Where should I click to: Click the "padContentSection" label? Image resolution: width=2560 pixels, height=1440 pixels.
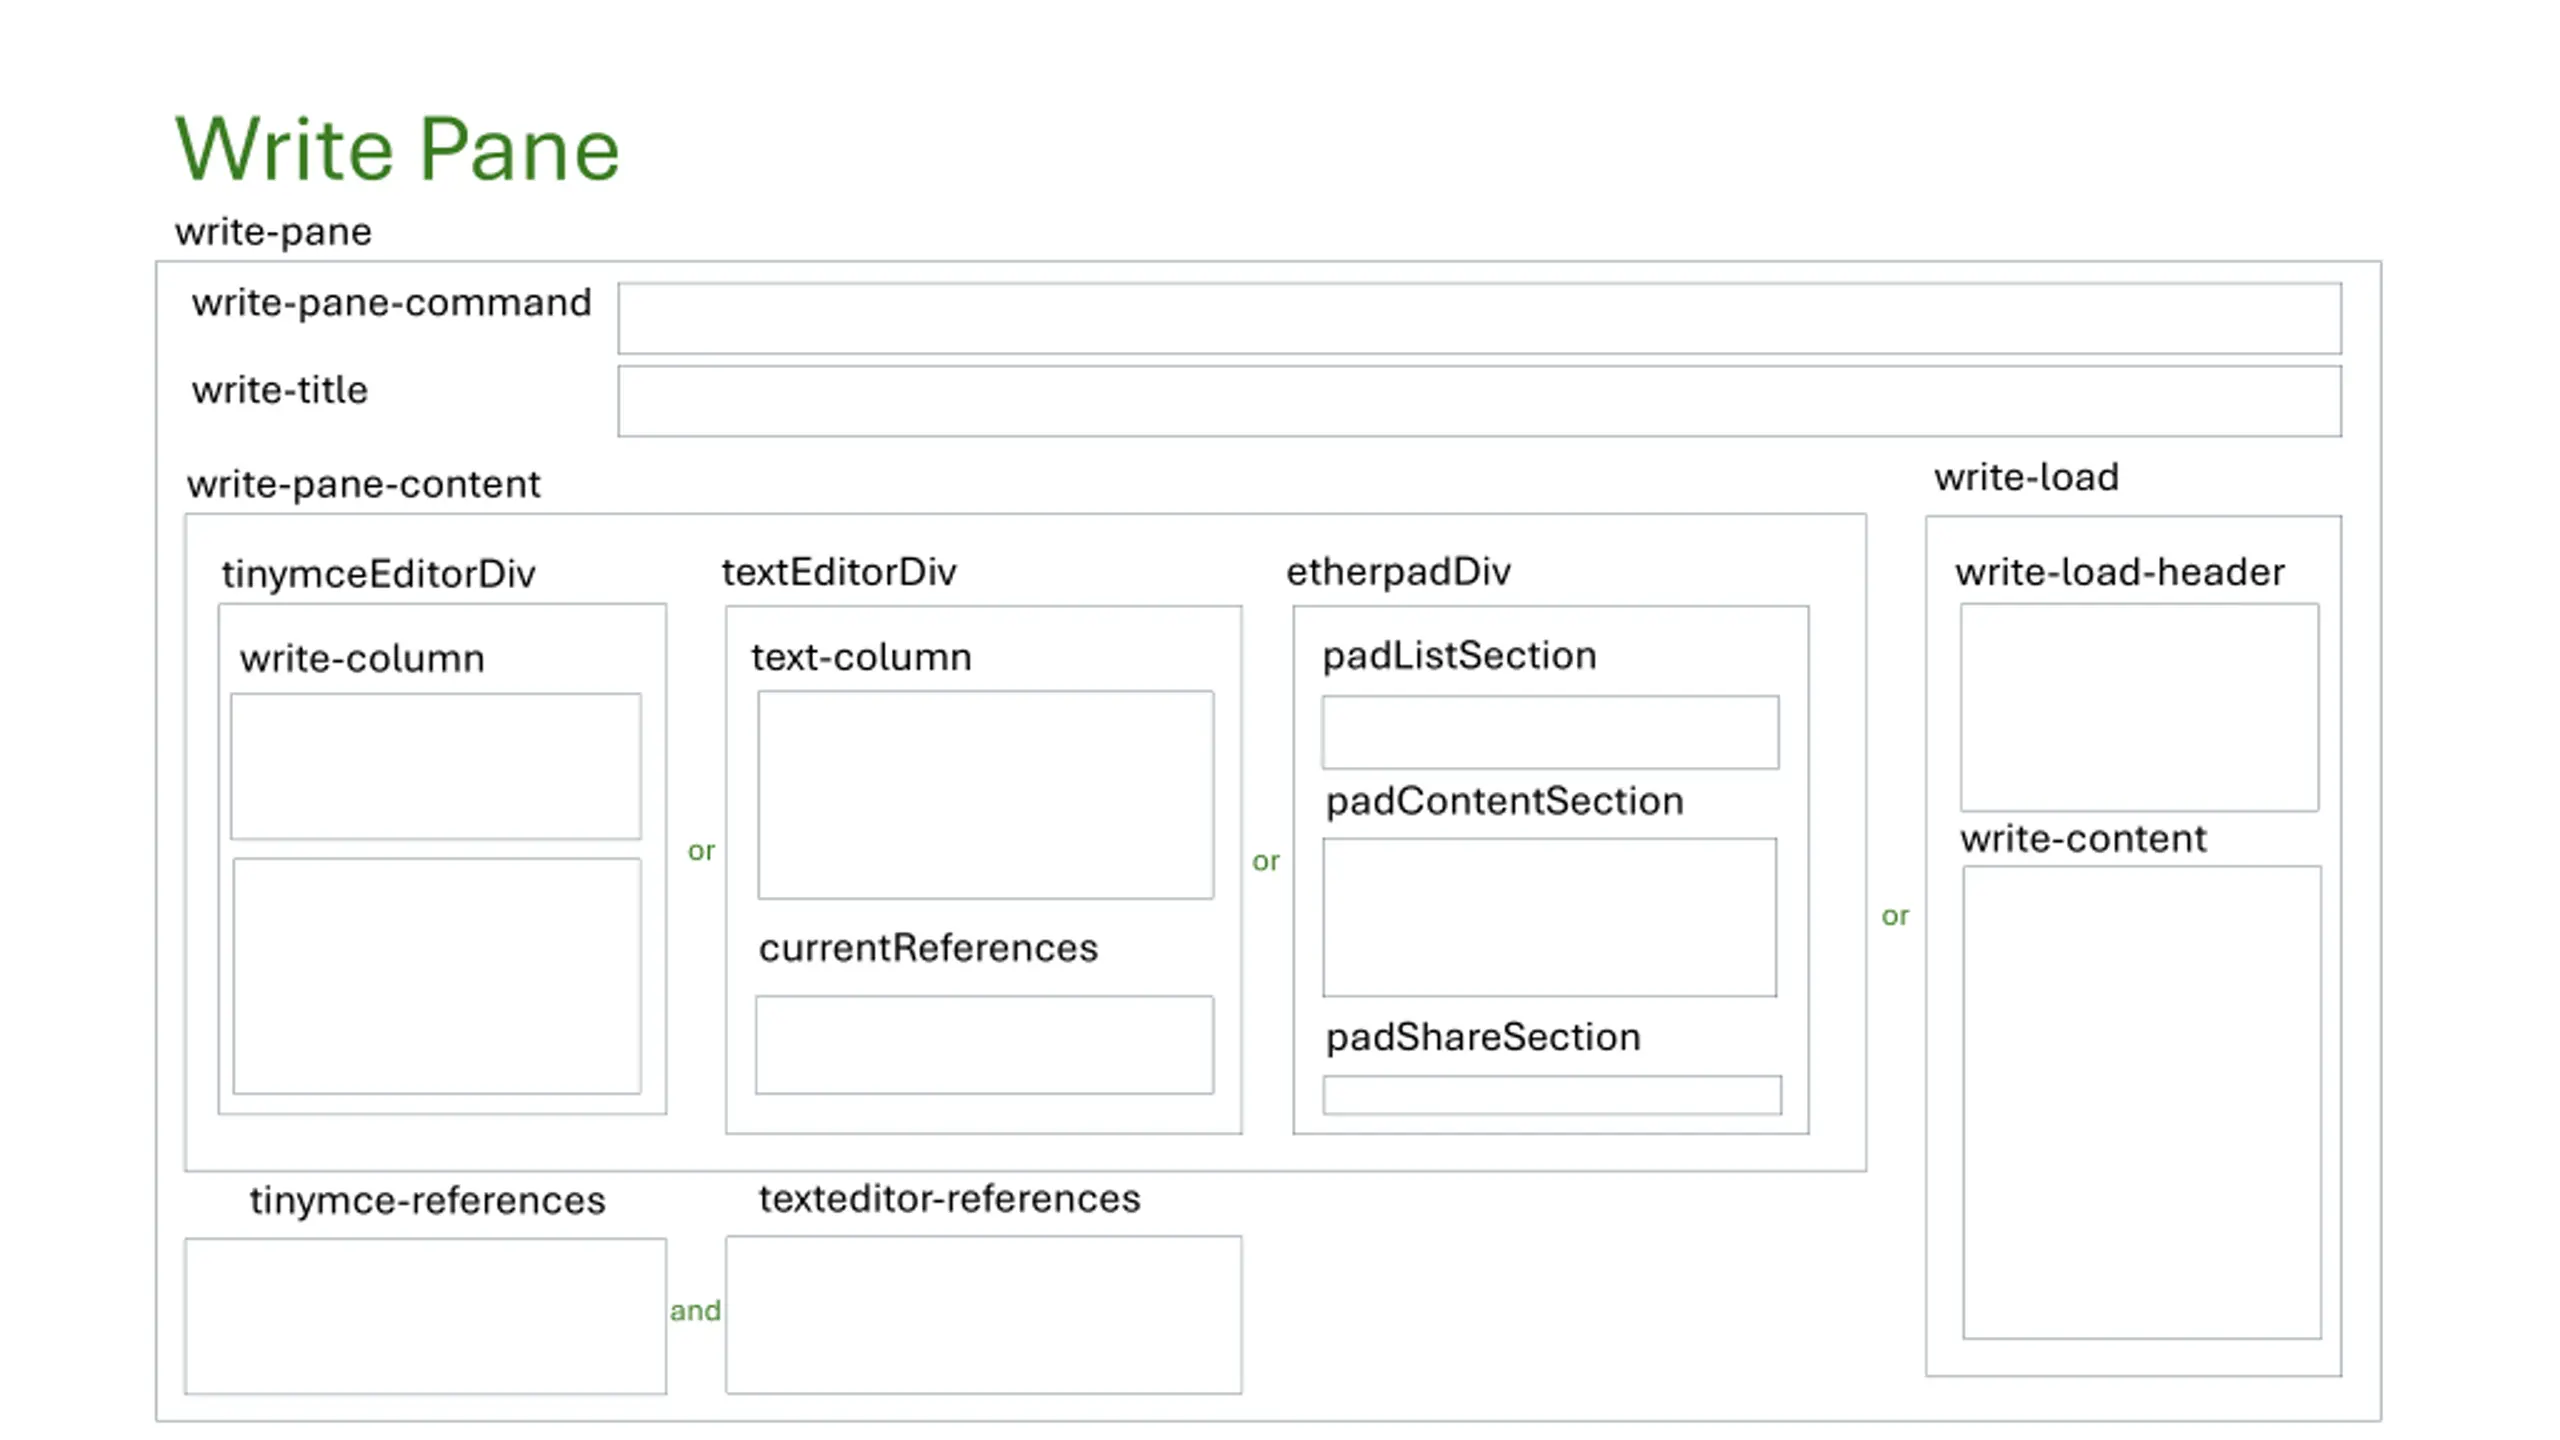point(1505,801)
